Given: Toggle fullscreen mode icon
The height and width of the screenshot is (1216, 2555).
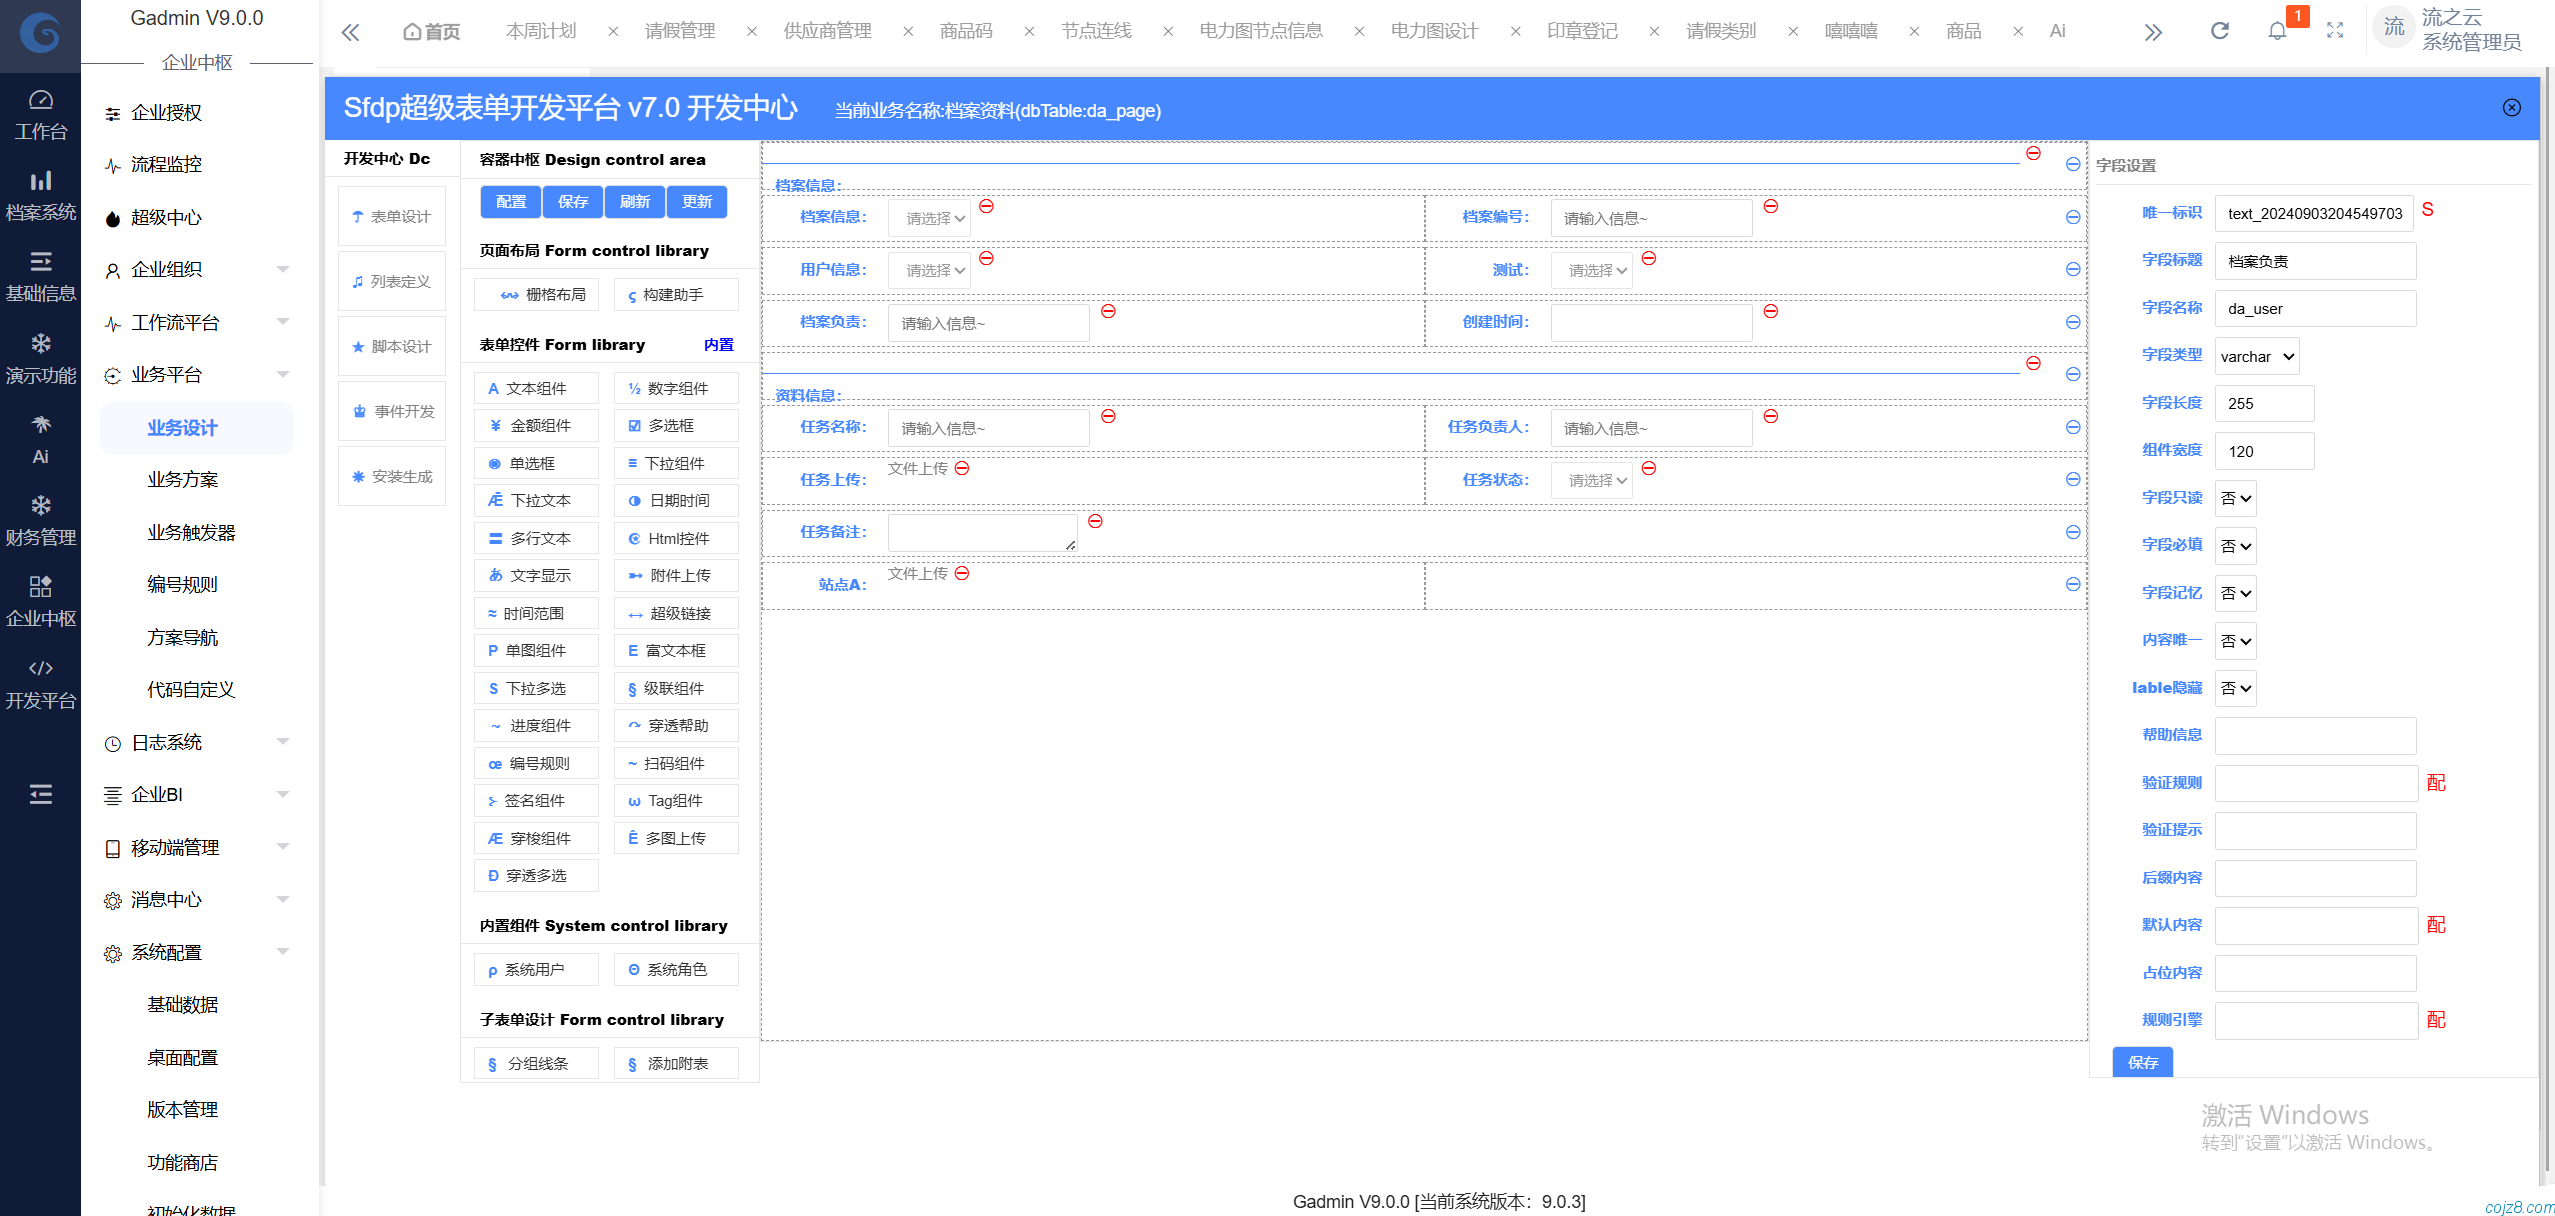Looking at the screenshot, I should tap(2335, 31).
